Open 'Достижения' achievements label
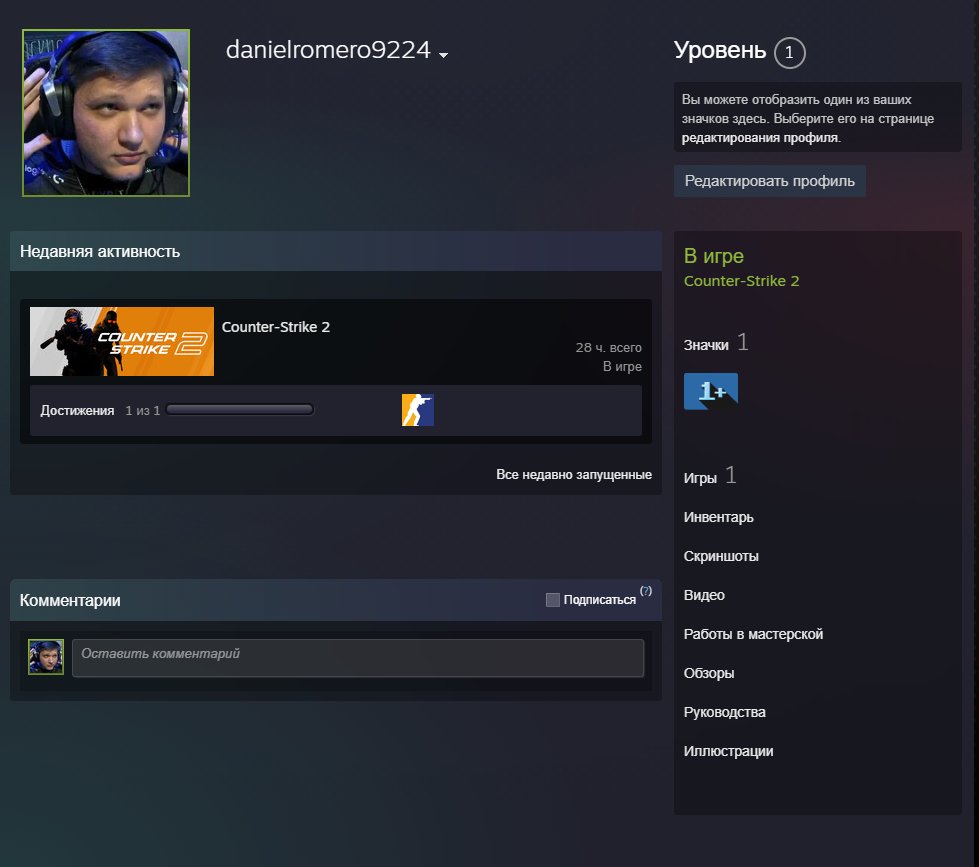The height and width of the screenshot is (867, 979). 77,411
